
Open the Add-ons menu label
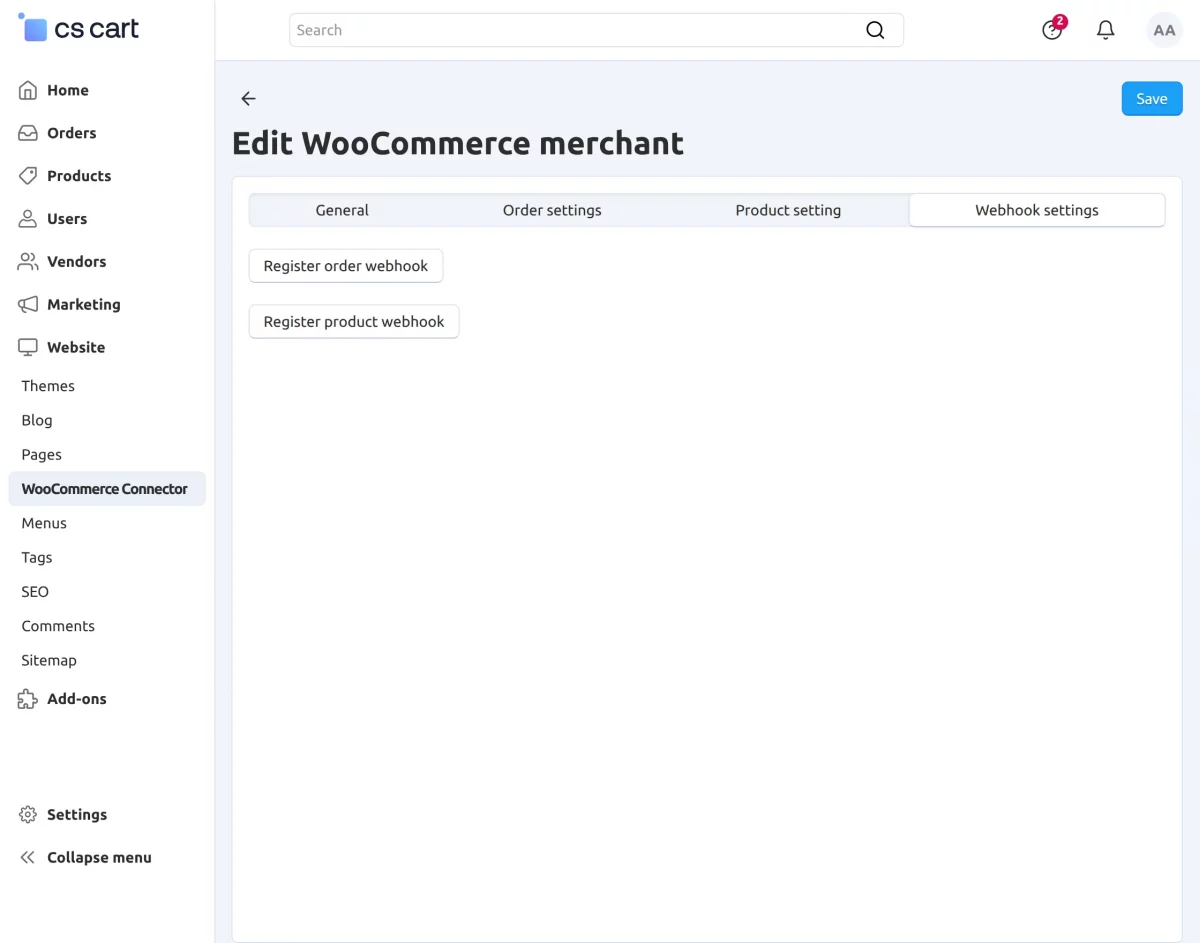point(77,699)
